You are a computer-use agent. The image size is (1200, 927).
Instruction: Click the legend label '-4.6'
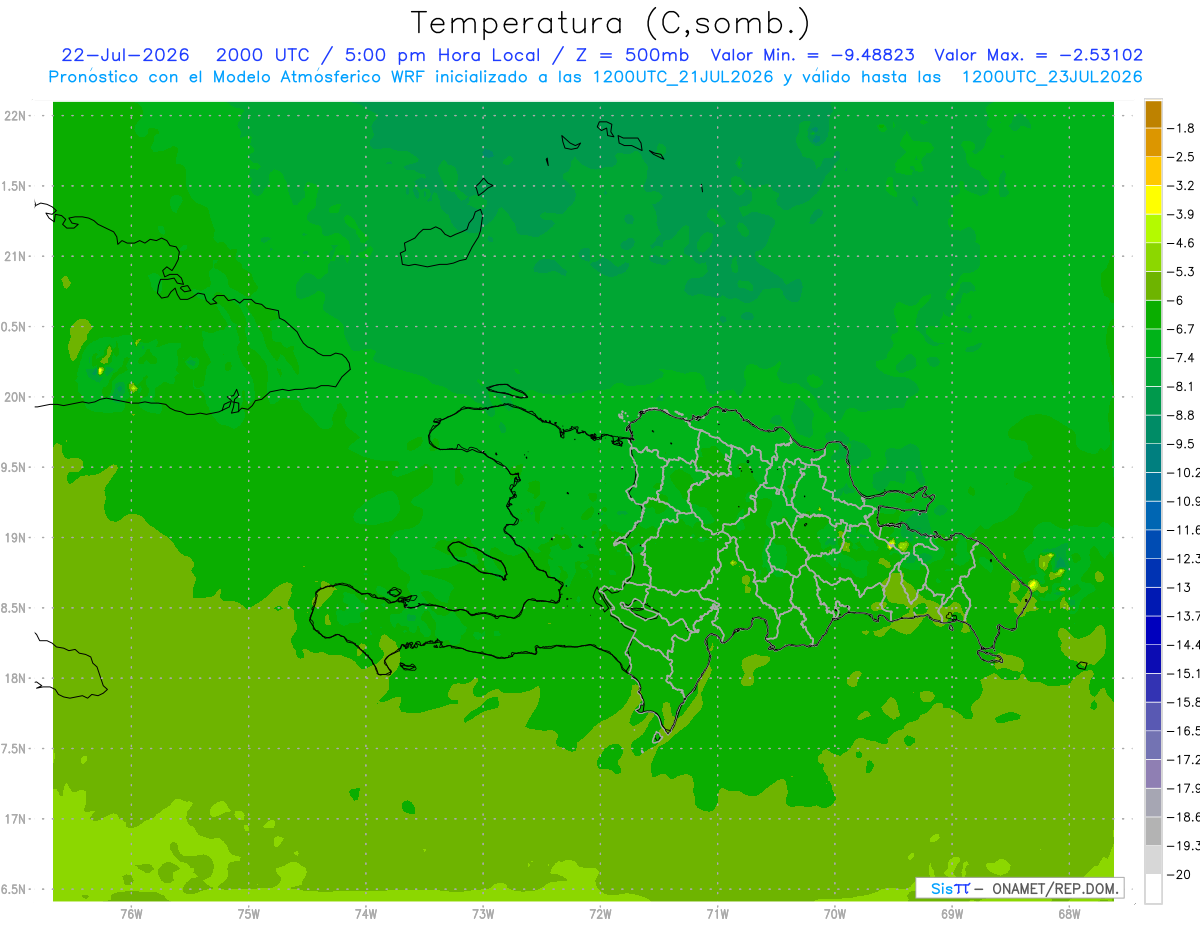pyautogui.click(x=1182, y=243)
